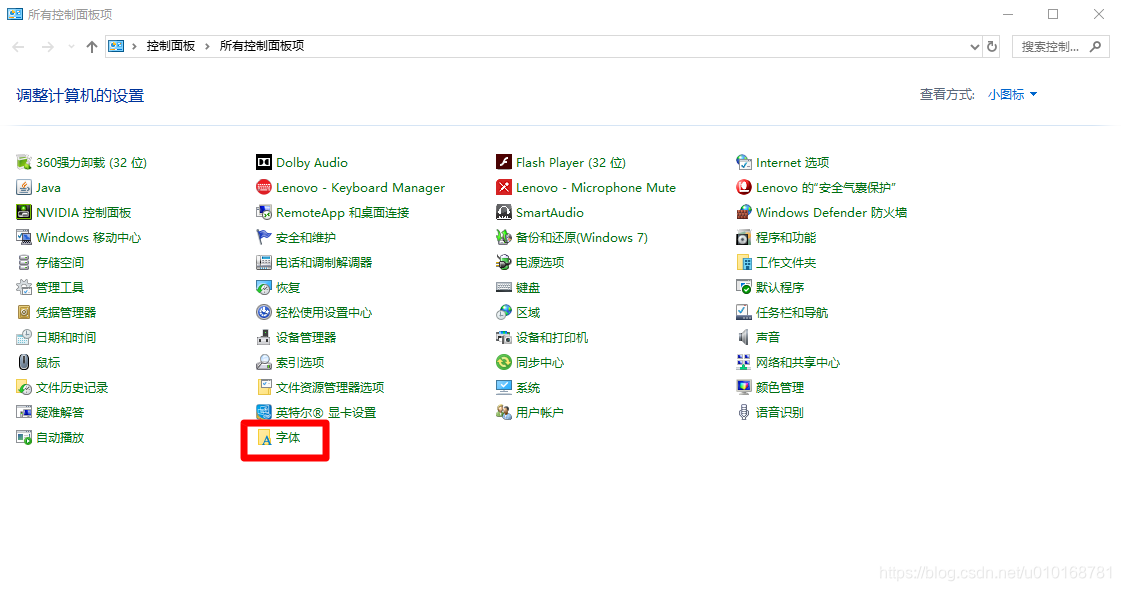The image size is (1121, 591).
Task: Open 程序和功能 icon
Action: pos(744,237)
